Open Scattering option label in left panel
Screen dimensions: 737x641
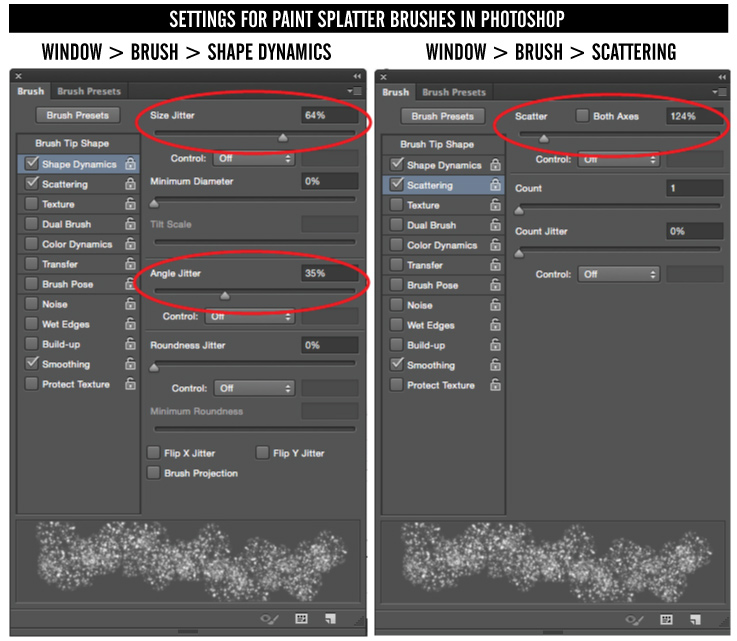coord(65,184)
